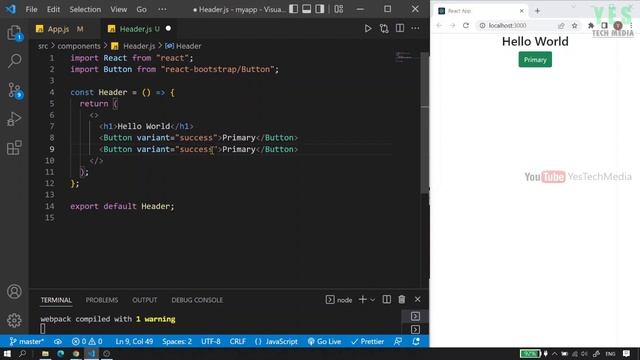Split the editor to the right

[400, 28]
